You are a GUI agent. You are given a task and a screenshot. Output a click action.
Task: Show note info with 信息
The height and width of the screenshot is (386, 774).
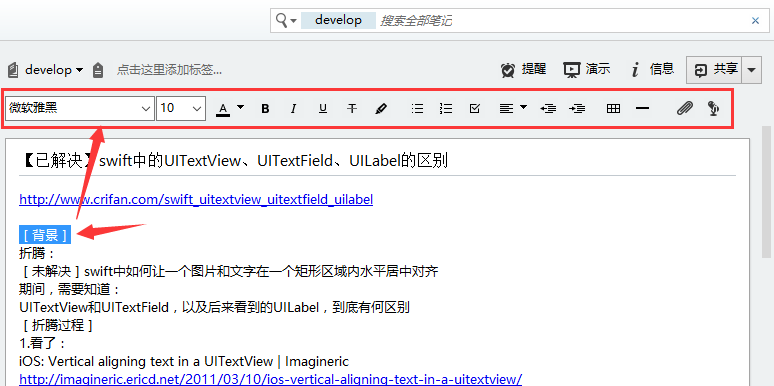click(x=652, y=70)
